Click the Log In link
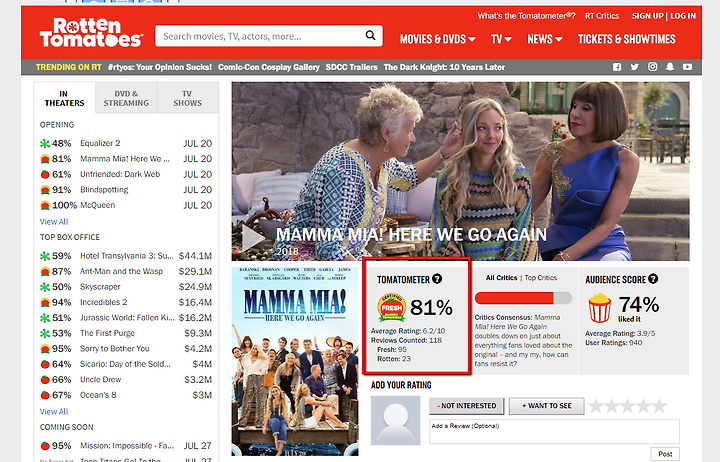720x462 pixels. 683,16
